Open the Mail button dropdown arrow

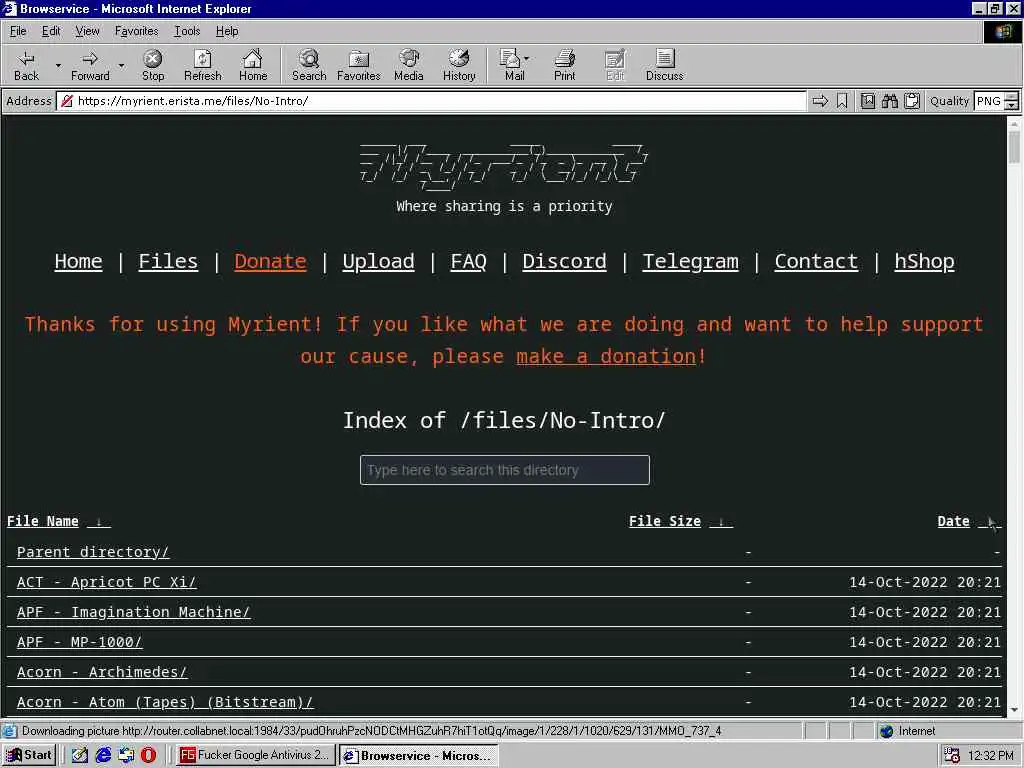click(x=526, y=58)
